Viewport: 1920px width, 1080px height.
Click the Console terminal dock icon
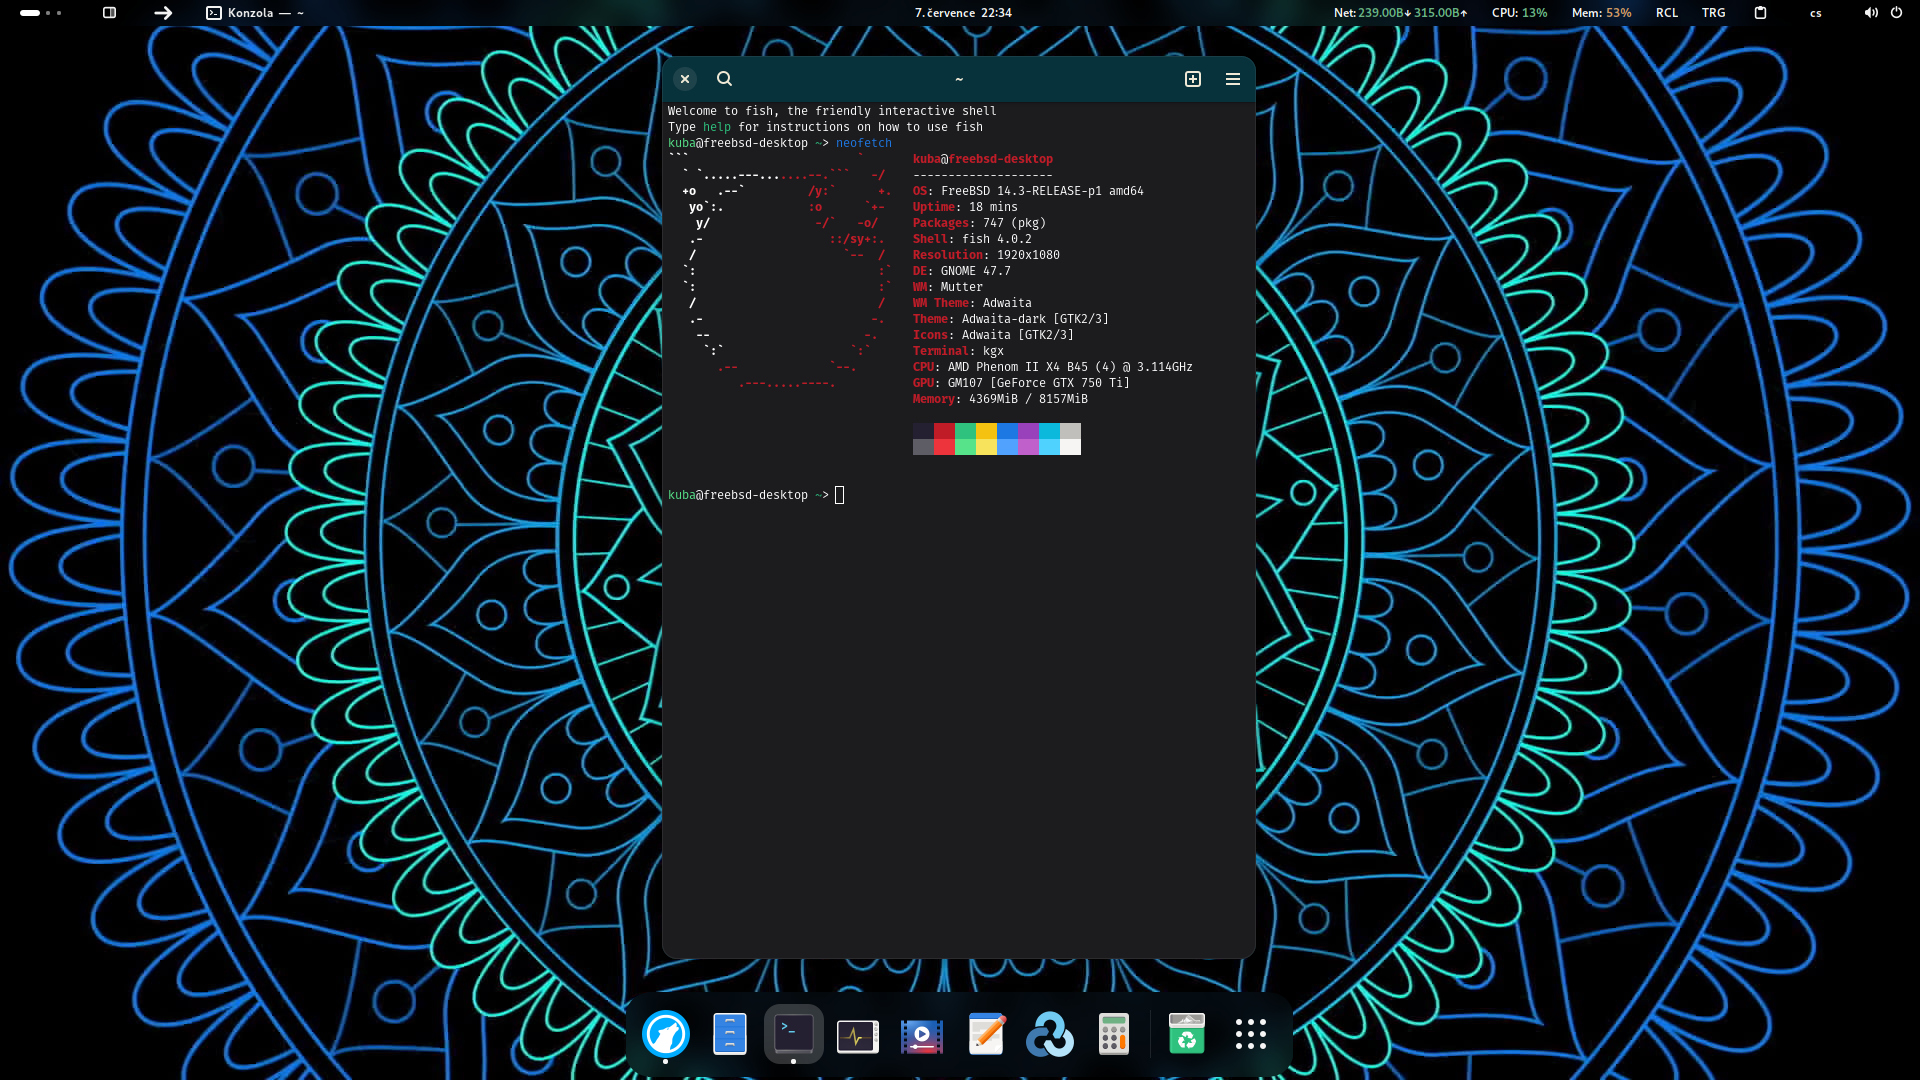coord(794,1034)
